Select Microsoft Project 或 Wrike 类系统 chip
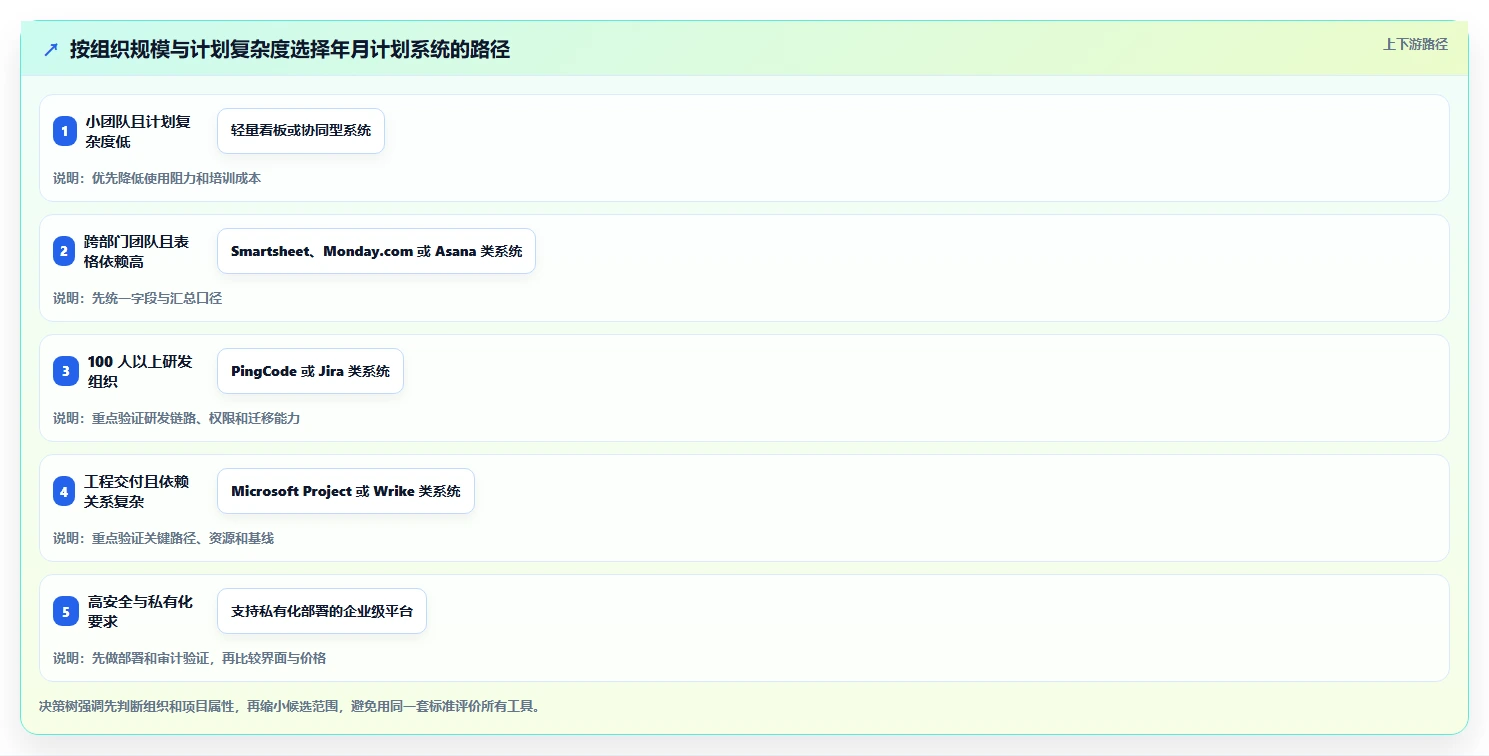The image size is (1489, 756). [346, 491]
